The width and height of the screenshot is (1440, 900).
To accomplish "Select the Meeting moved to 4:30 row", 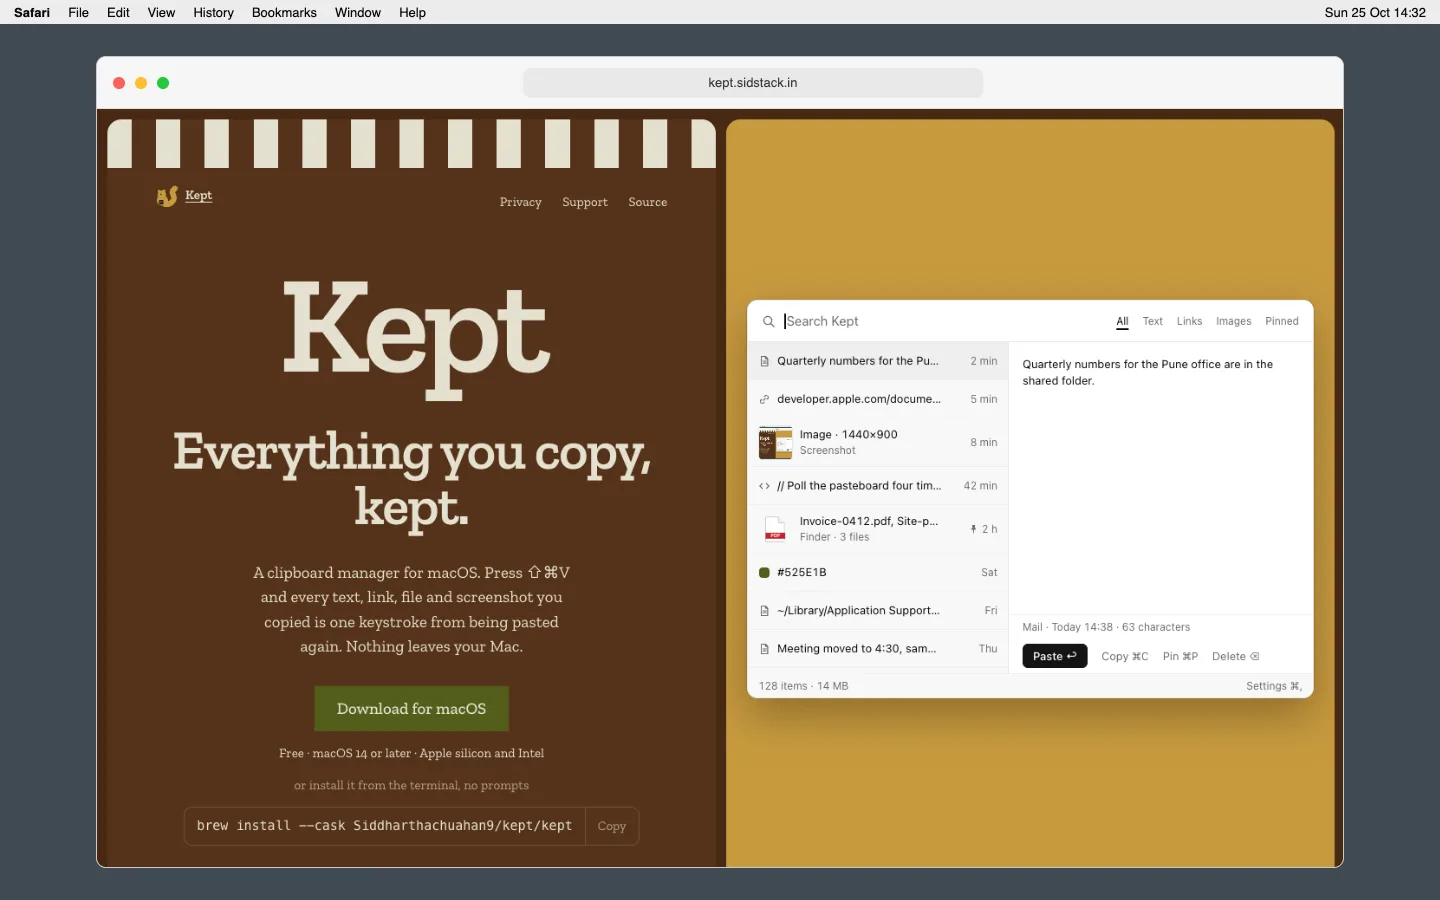I will (878, 649).
